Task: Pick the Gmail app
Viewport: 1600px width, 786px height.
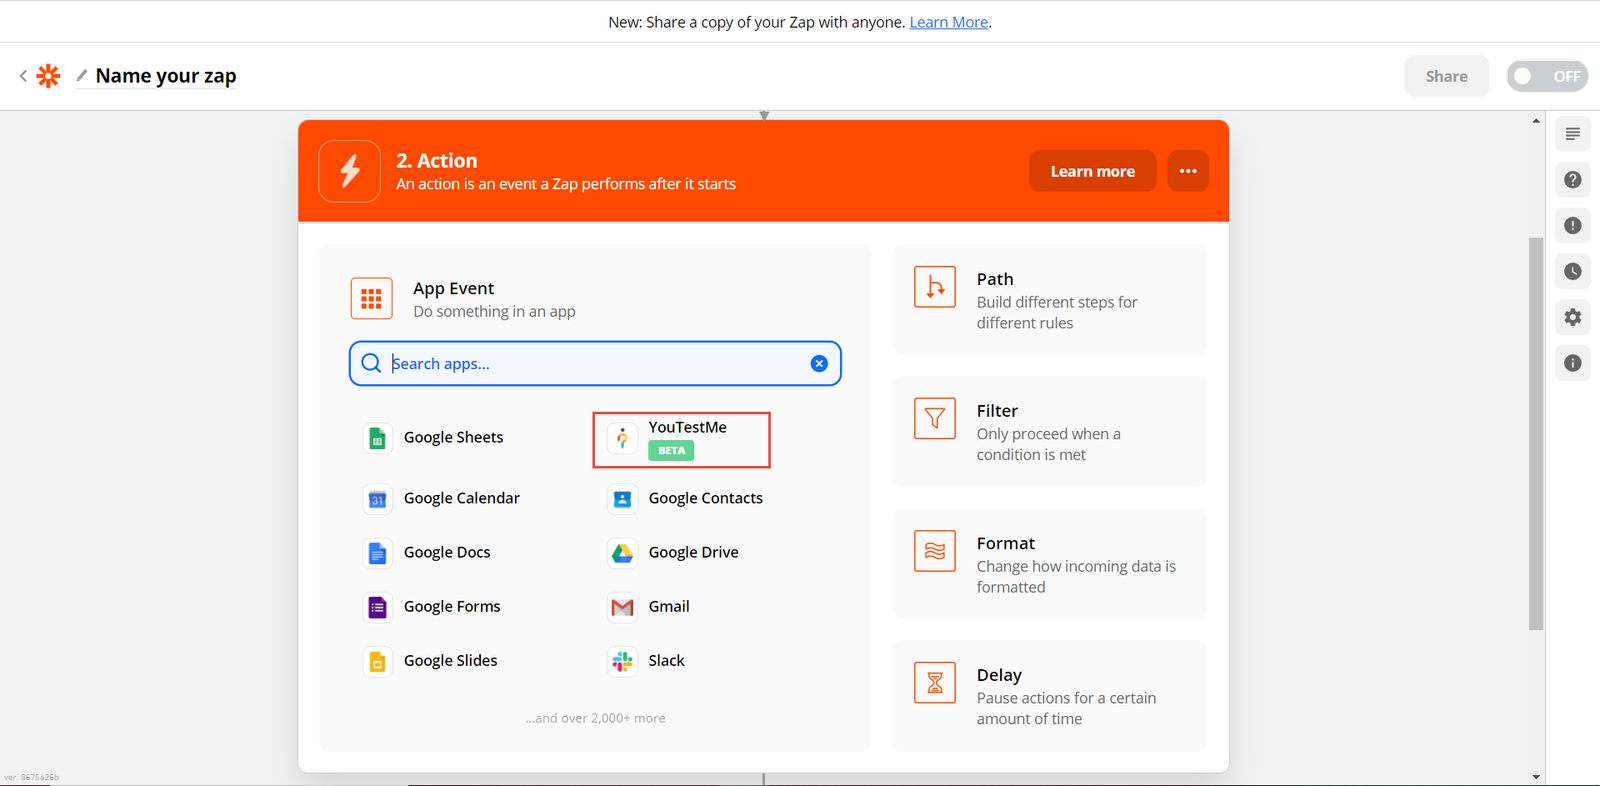Action: click(668, 607)
